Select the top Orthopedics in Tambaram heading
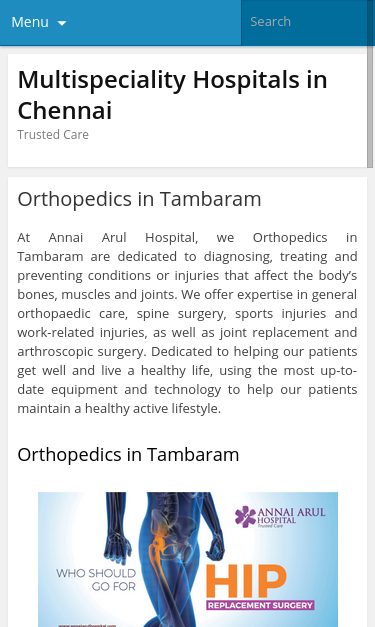Image resolution: width=375 pixels, height=627 pixels. [x=139, y=199]
